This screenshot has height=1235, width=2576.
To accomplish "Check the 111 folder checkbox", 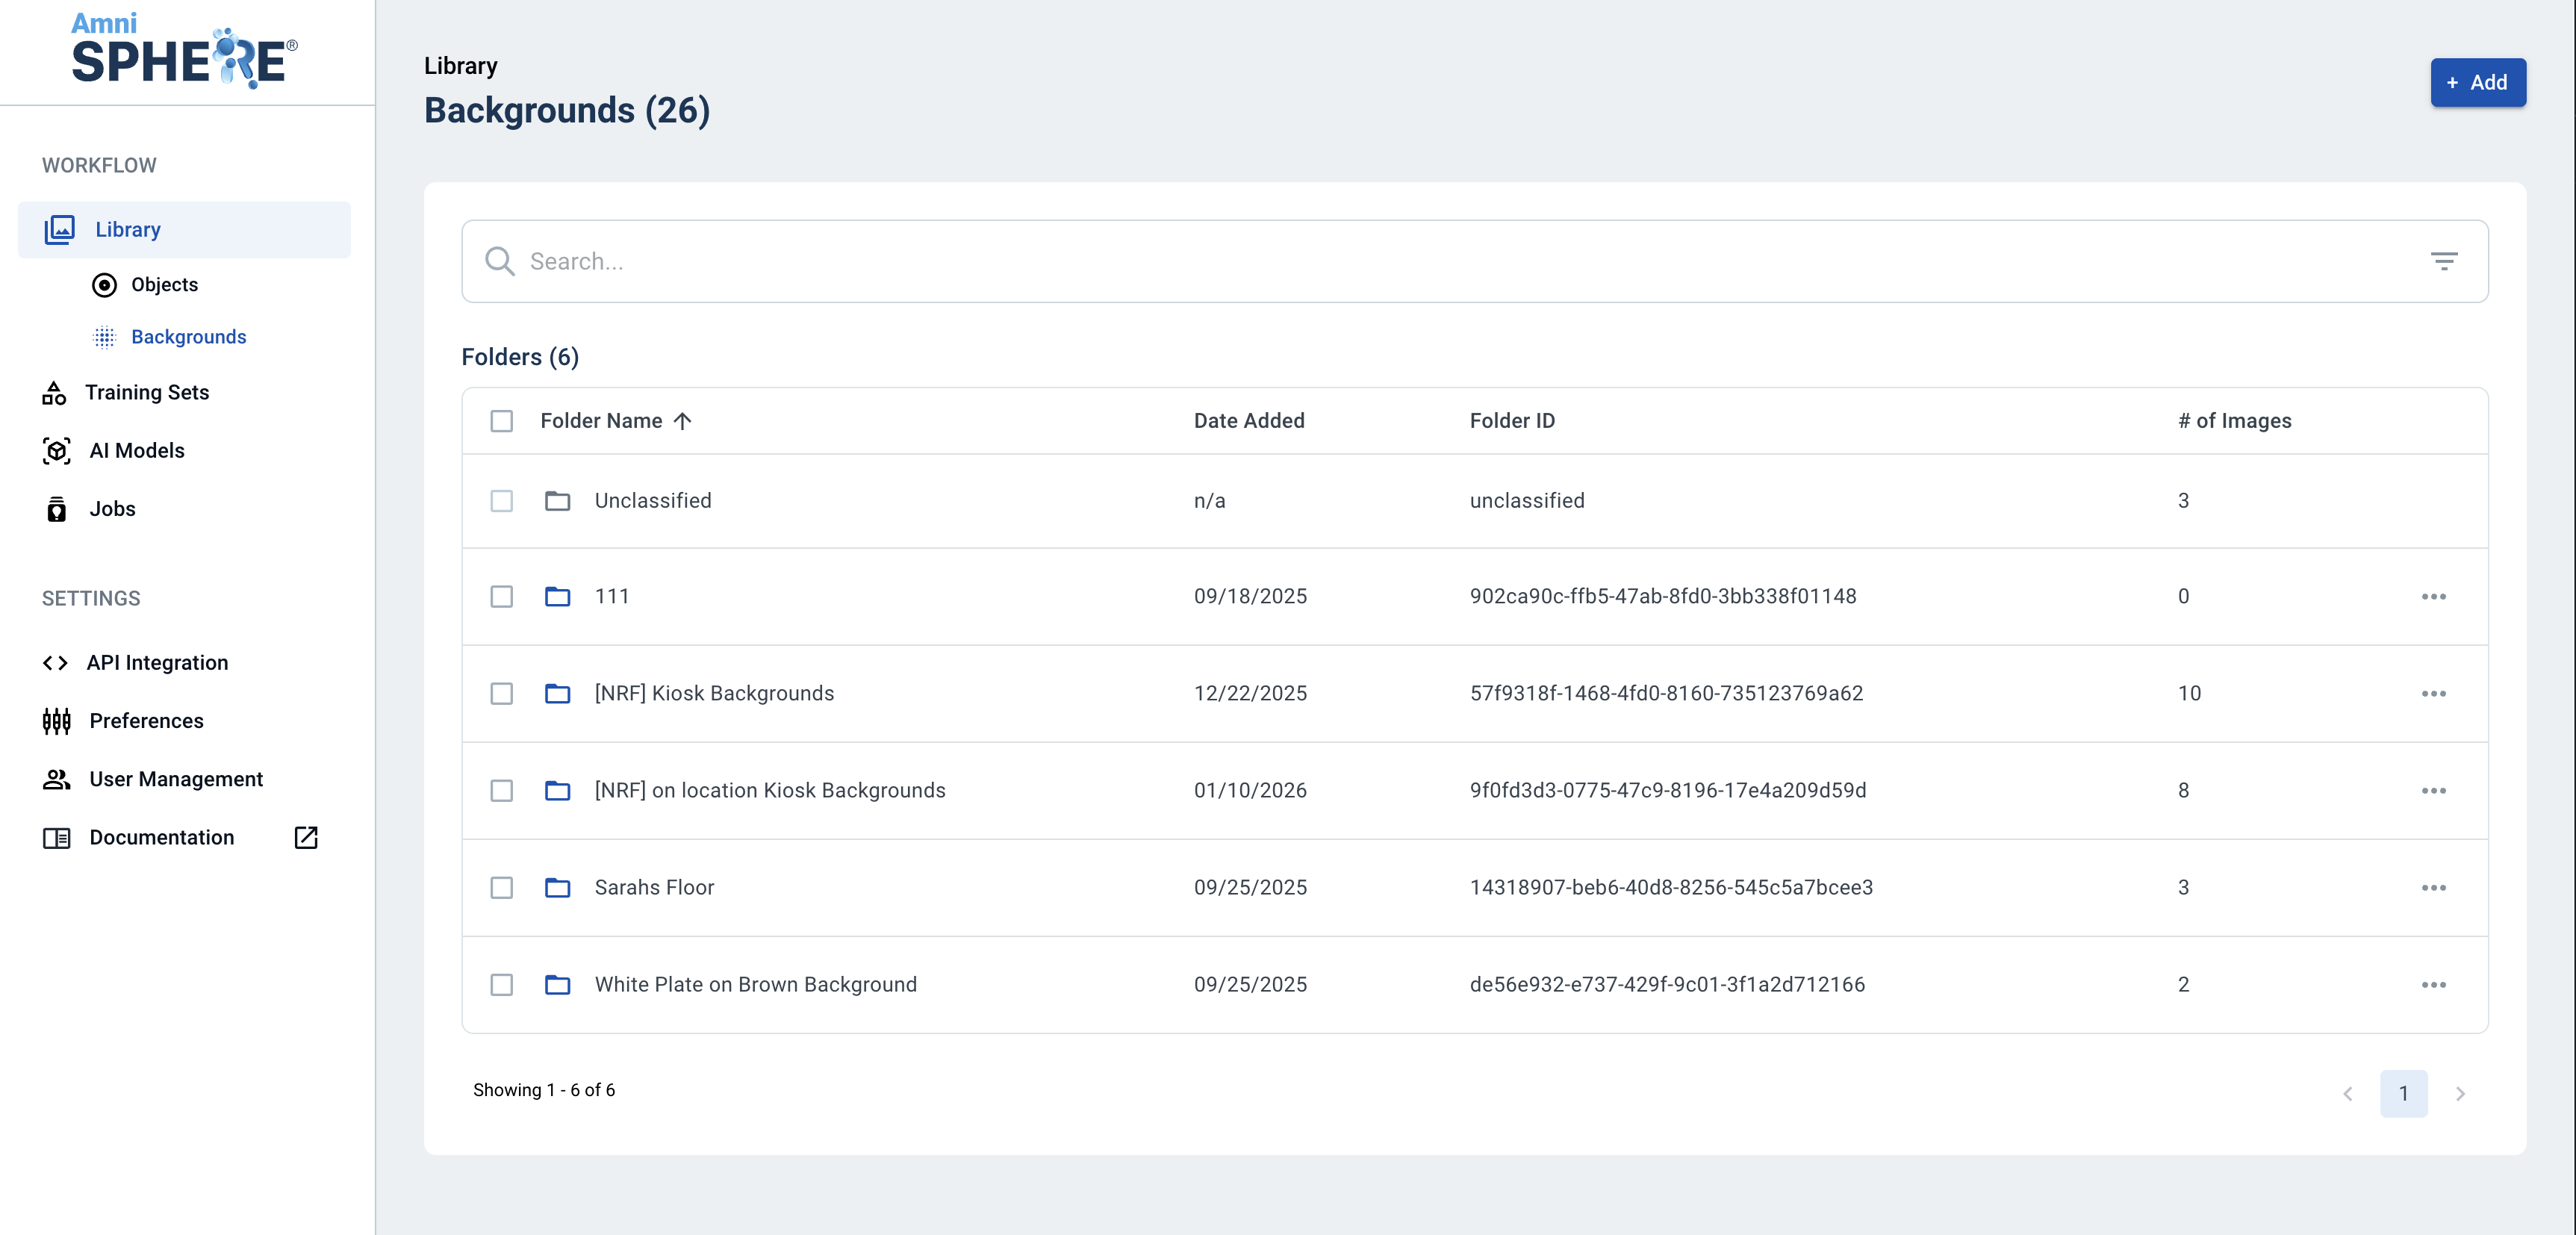I will click(502, 597).
